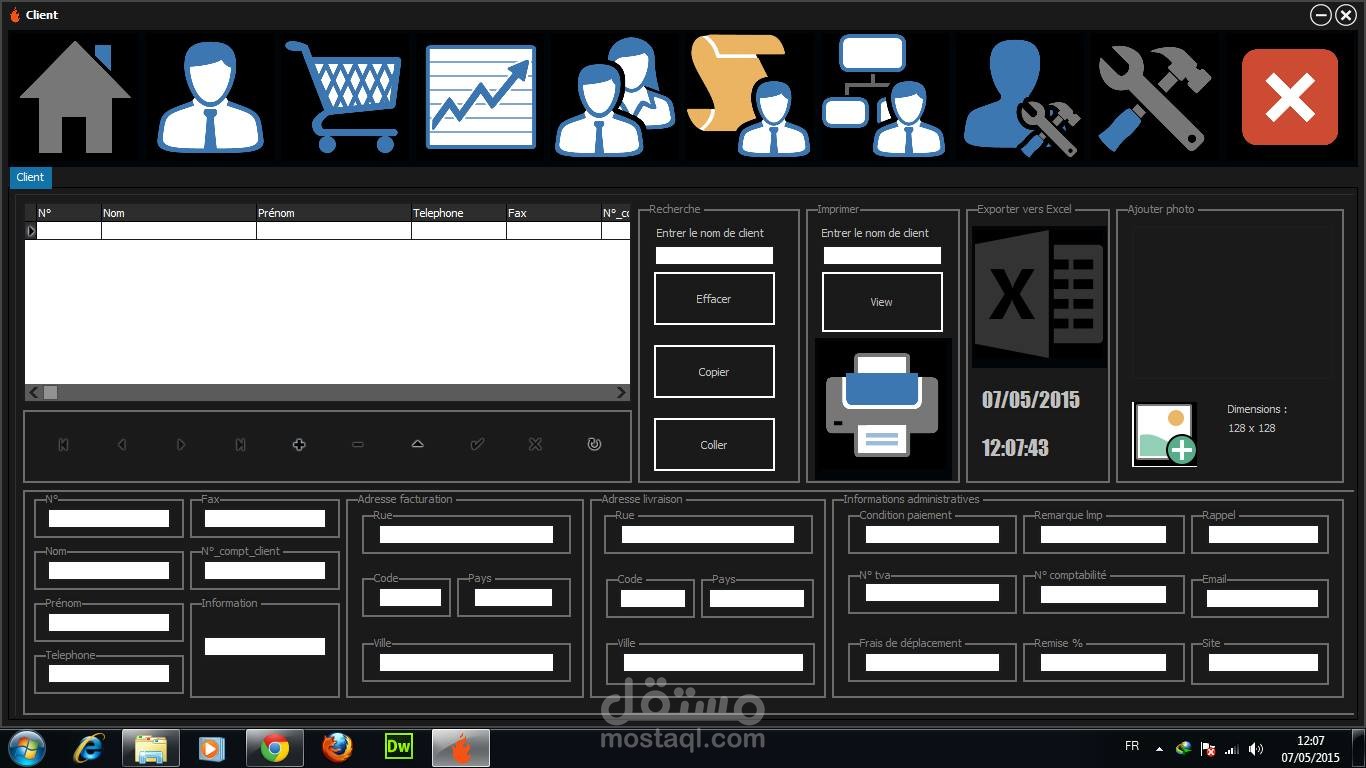Click the Telephone column header in grid

tap(459, 213)
